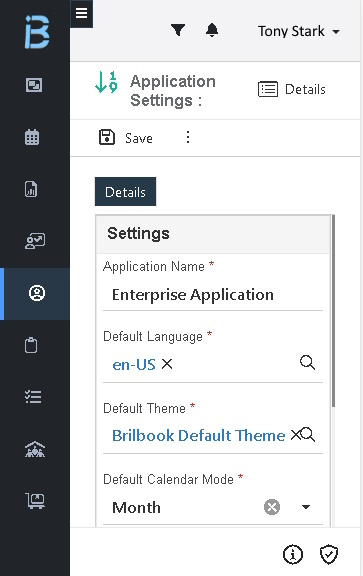Open the clipboard icon in sidebar

[x=31, y=345]
